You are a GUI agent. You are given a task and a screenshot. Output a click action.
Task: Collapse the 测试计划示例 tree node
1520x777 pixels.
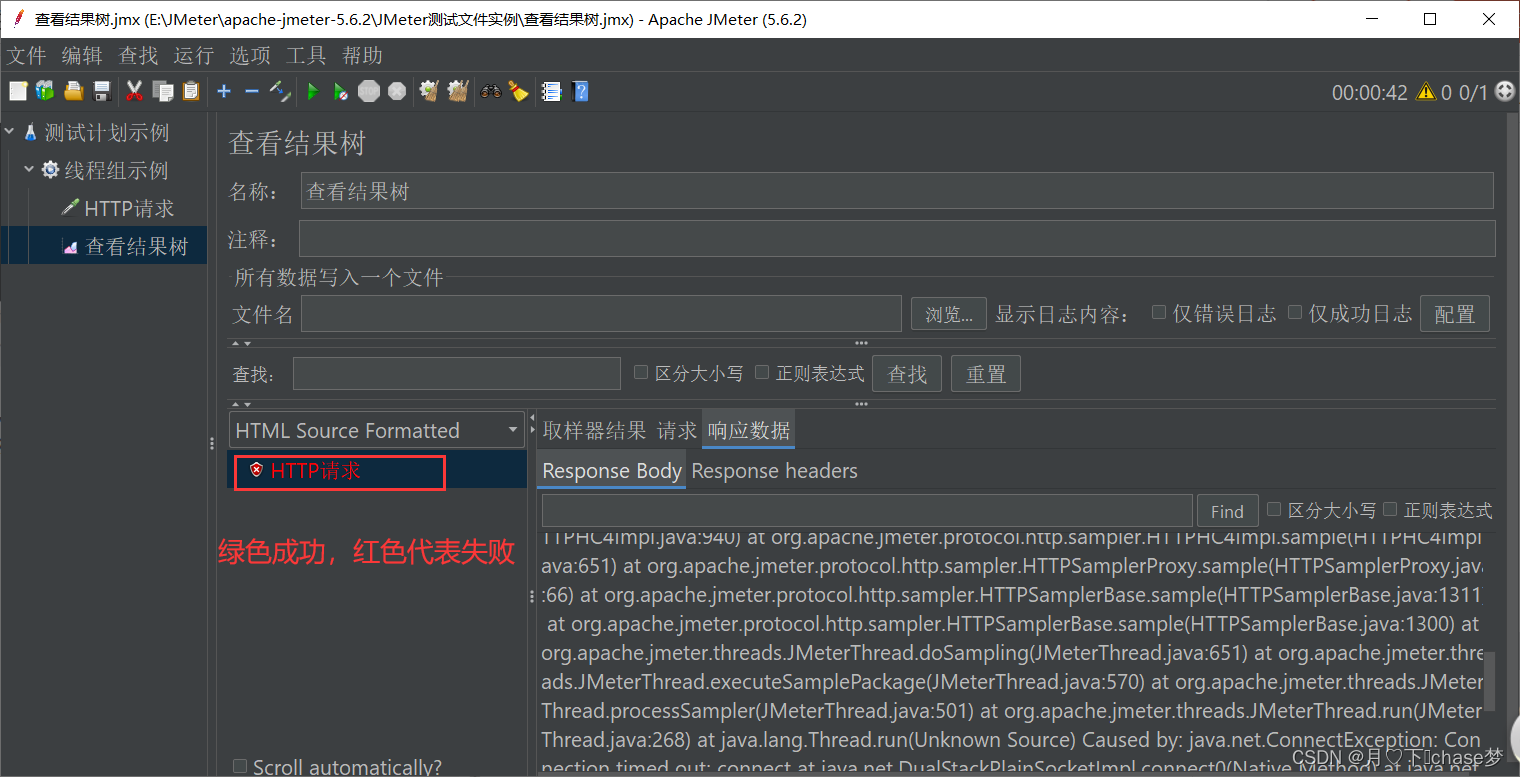pyautogui.click(x=10, y=132)
